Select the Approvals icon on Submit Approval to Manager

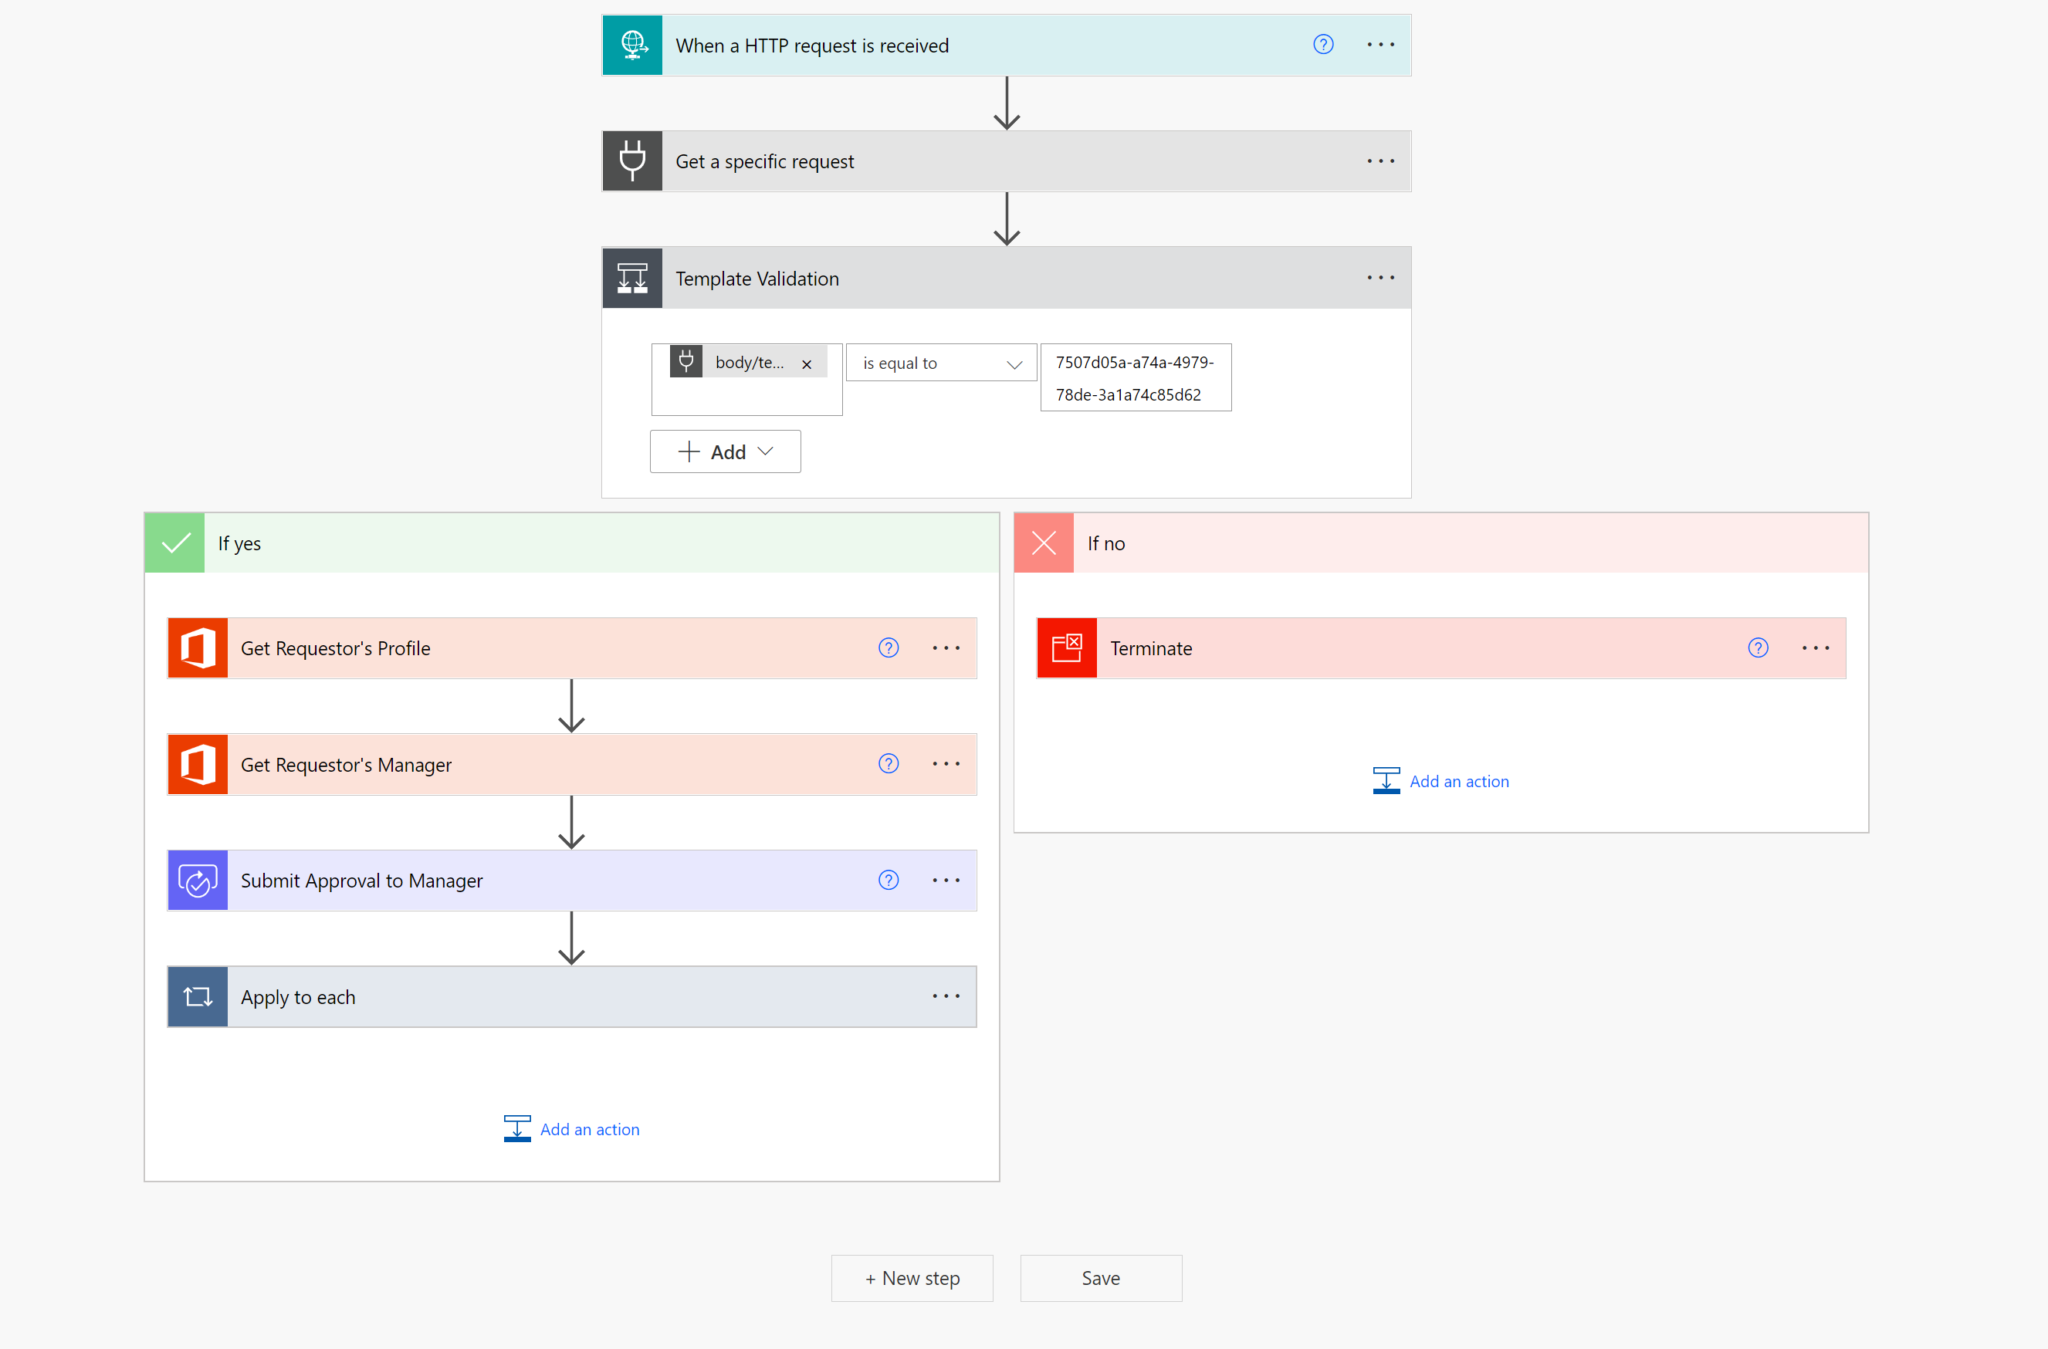coord(197,880)
